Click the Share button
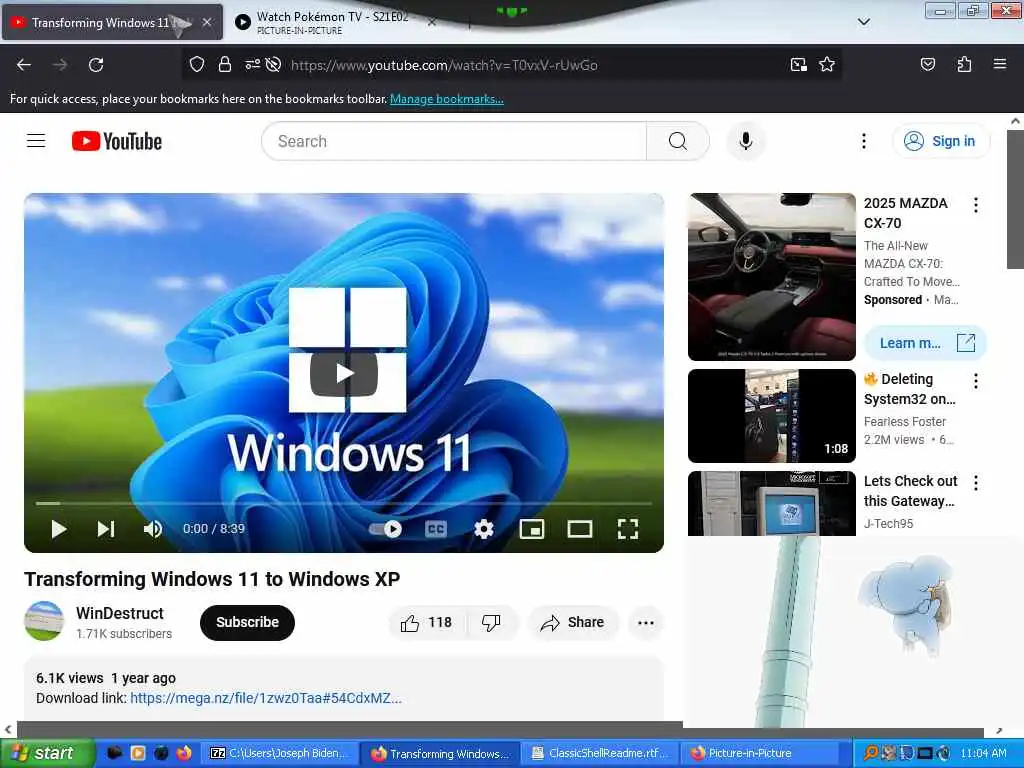This screenshot has width=1024, height=768. pyautogui.click(x=573, y=622)
